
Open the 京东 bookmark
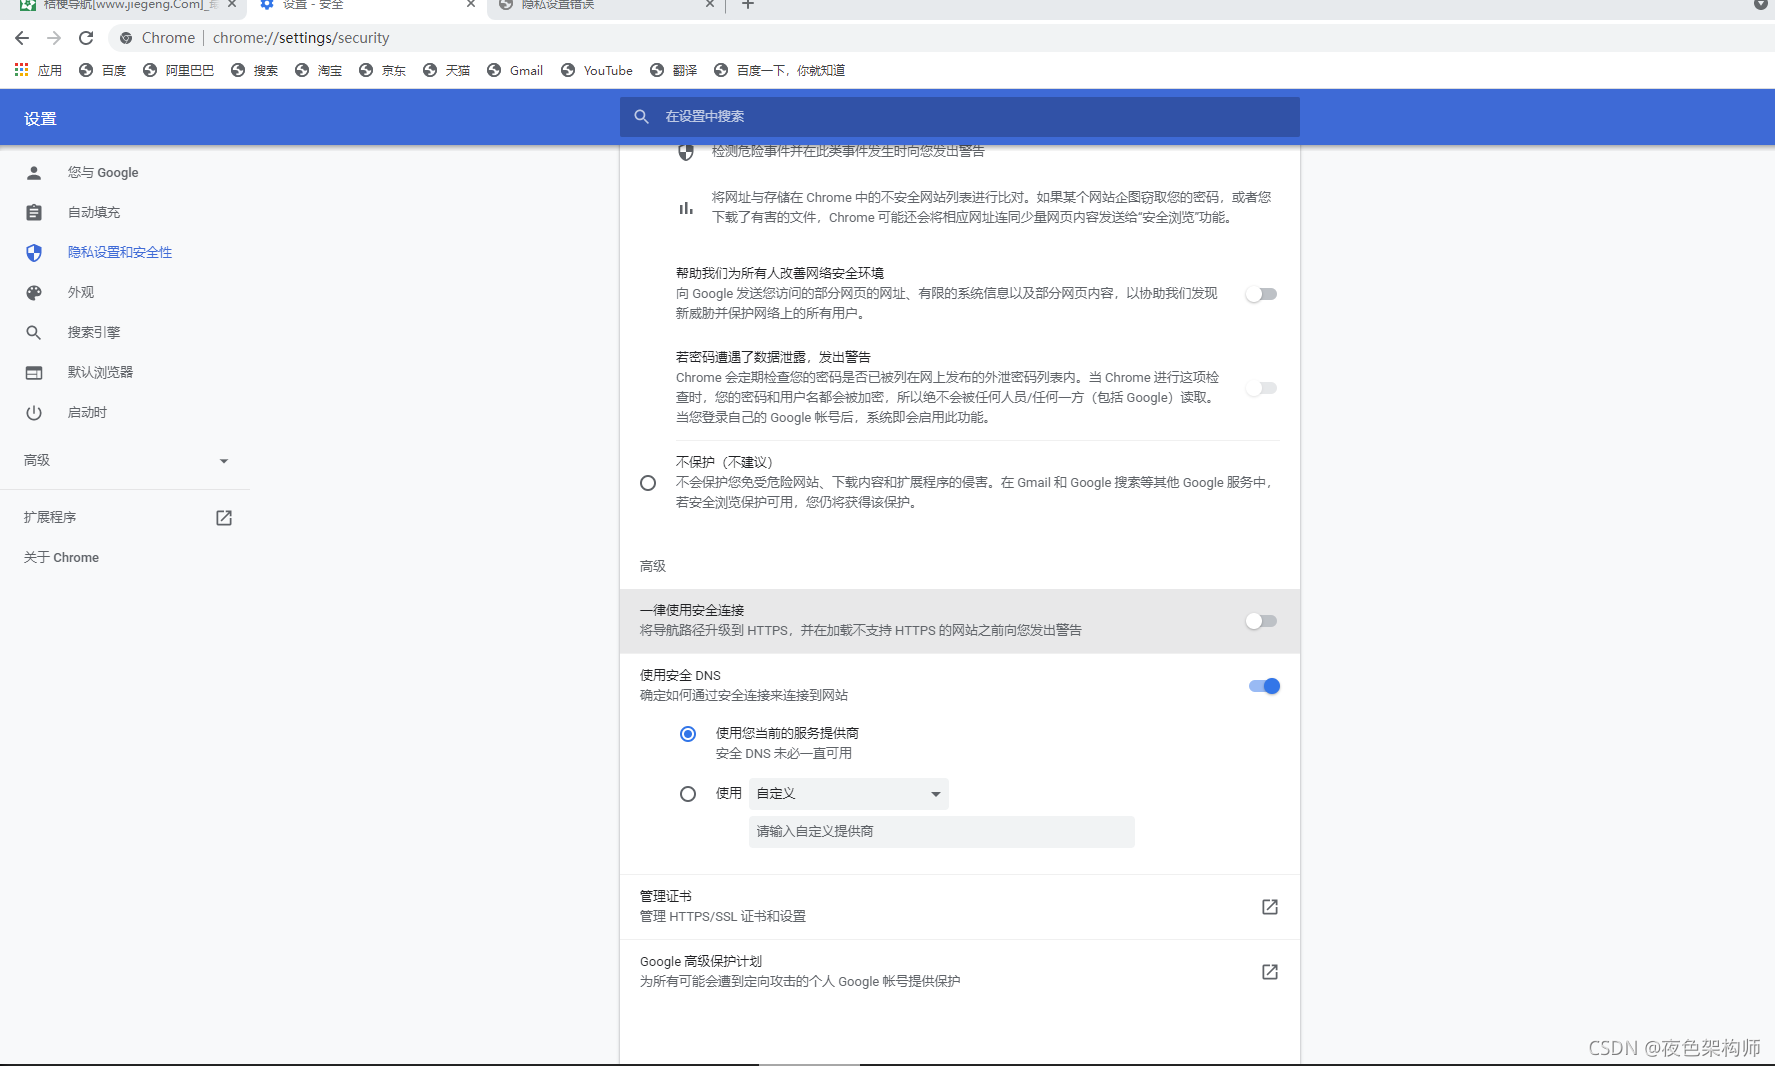tap(382, 70)
